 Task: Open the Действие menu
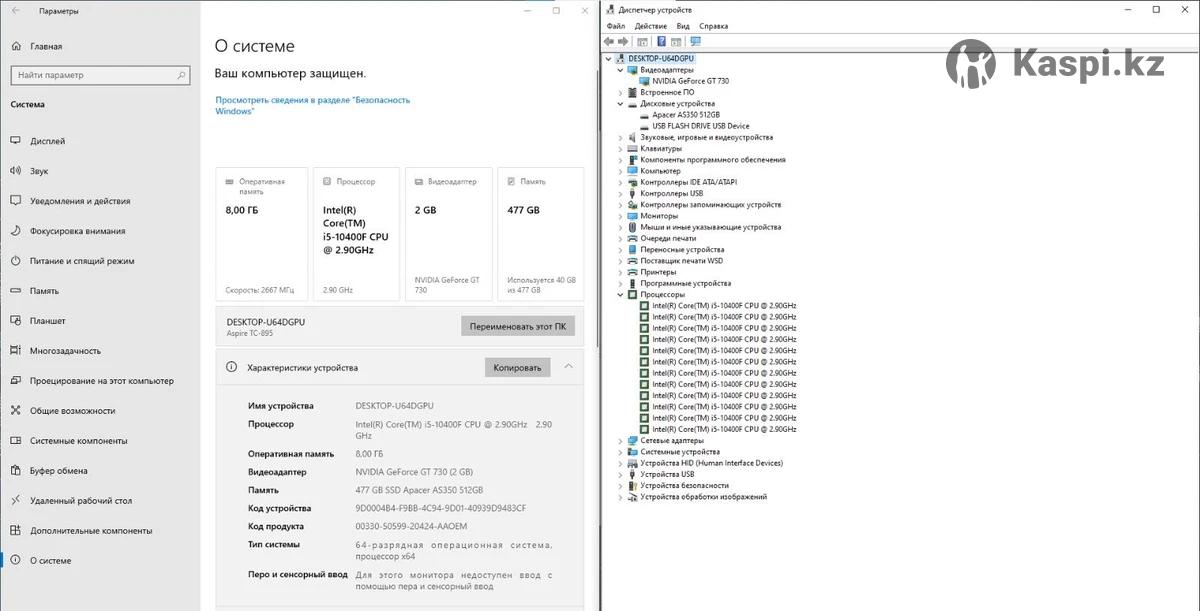pyautogui.click(x=650, y=26)
